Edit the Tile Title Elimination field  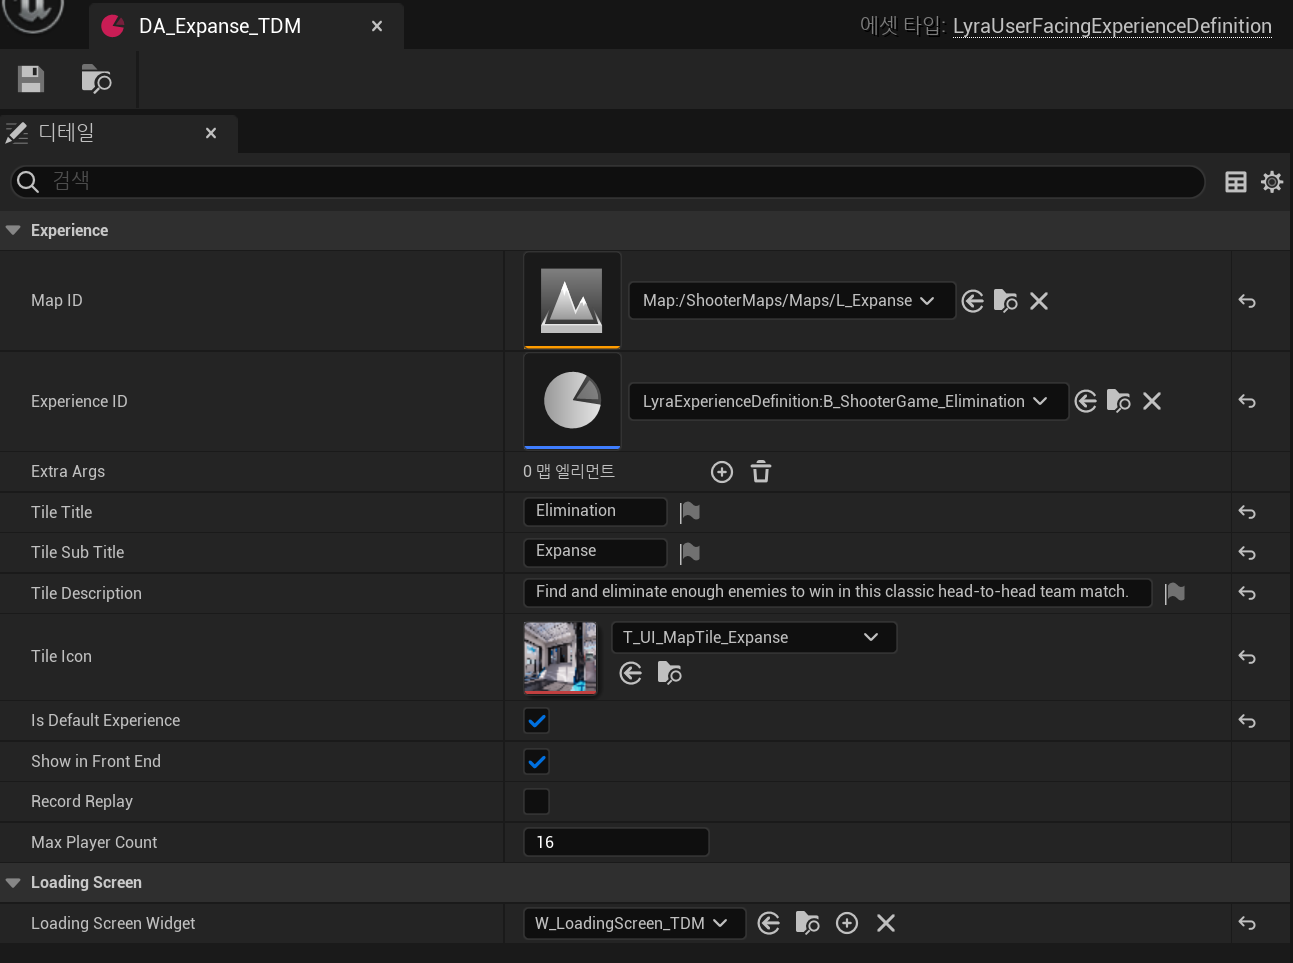click(x=595, y=511)
